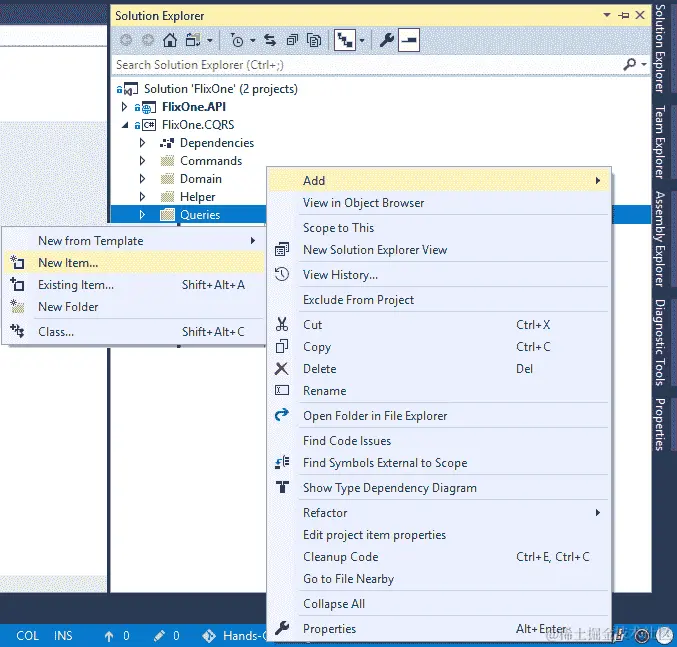Click the Back navigation icon in Solution Explorer toolbar
Image resolution: width=677 pixels, height=647 pixels.
126,40
